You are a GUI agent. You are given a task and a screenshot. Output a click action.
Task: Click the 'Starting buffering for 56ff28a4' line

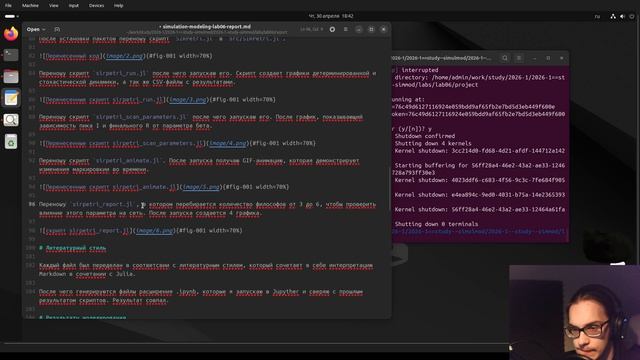point(480,165)
